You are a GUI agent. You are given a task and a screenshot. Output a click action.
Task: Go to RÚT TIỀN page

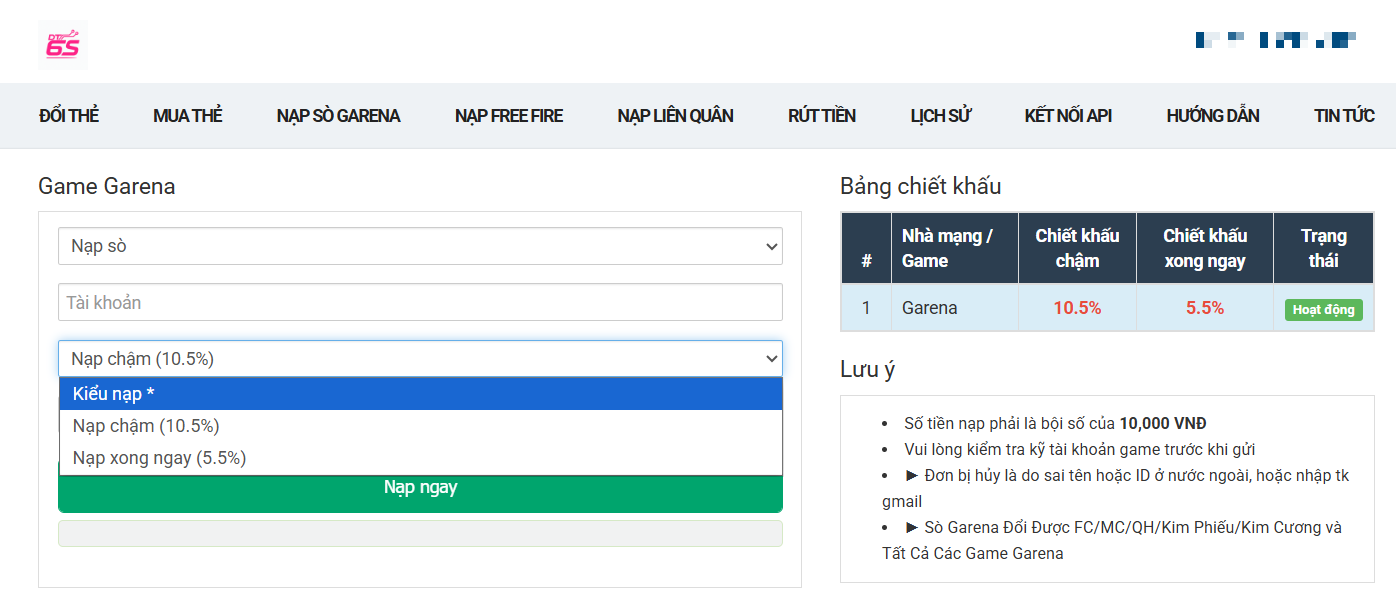coord(822,116)
